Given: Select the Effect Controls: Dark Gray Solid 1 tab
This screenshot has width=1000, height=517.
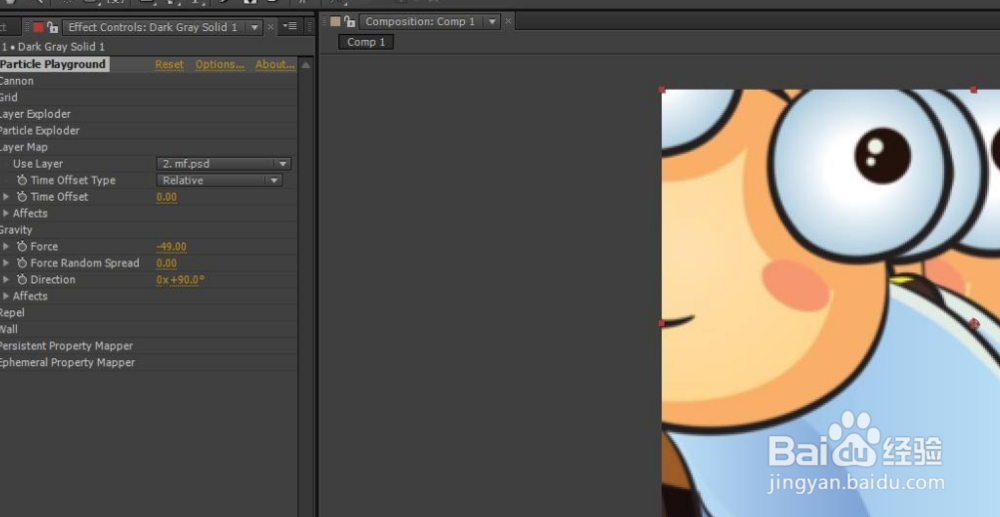Looking at the screenshot, I should [x=153, y=27].
